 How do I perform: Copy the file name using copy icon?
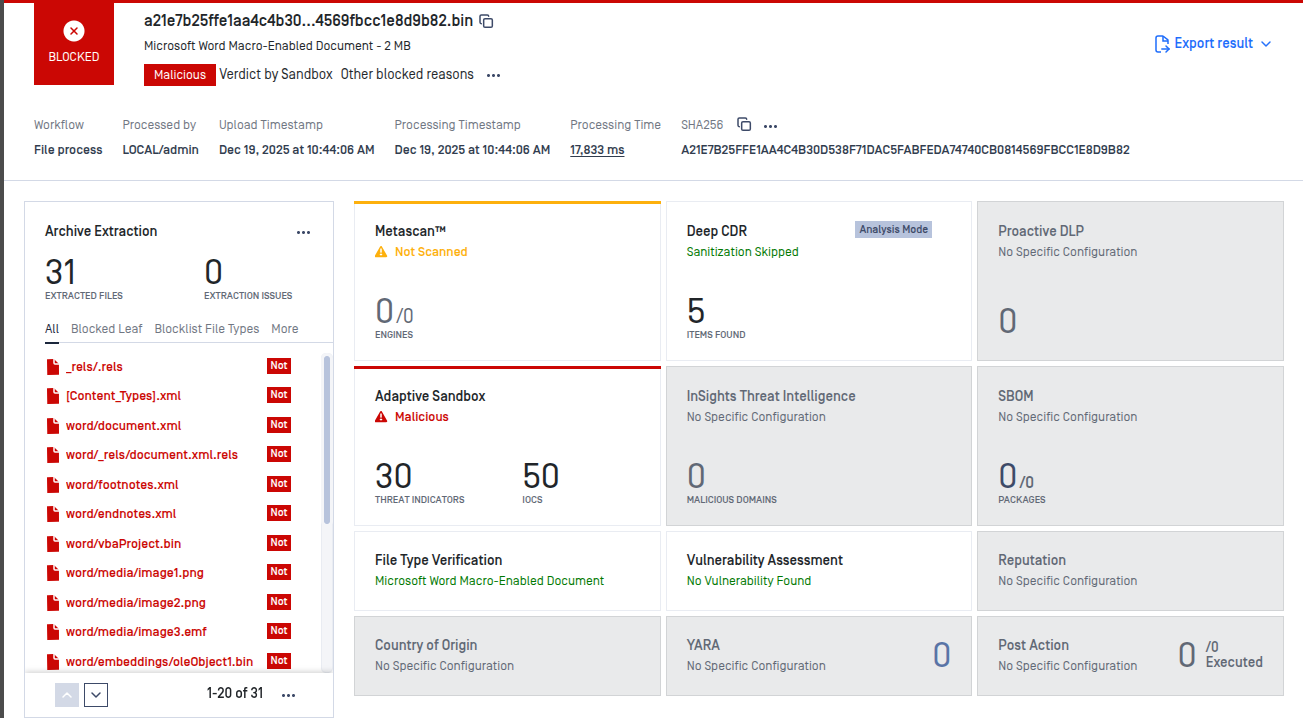(x=487, y=21)
